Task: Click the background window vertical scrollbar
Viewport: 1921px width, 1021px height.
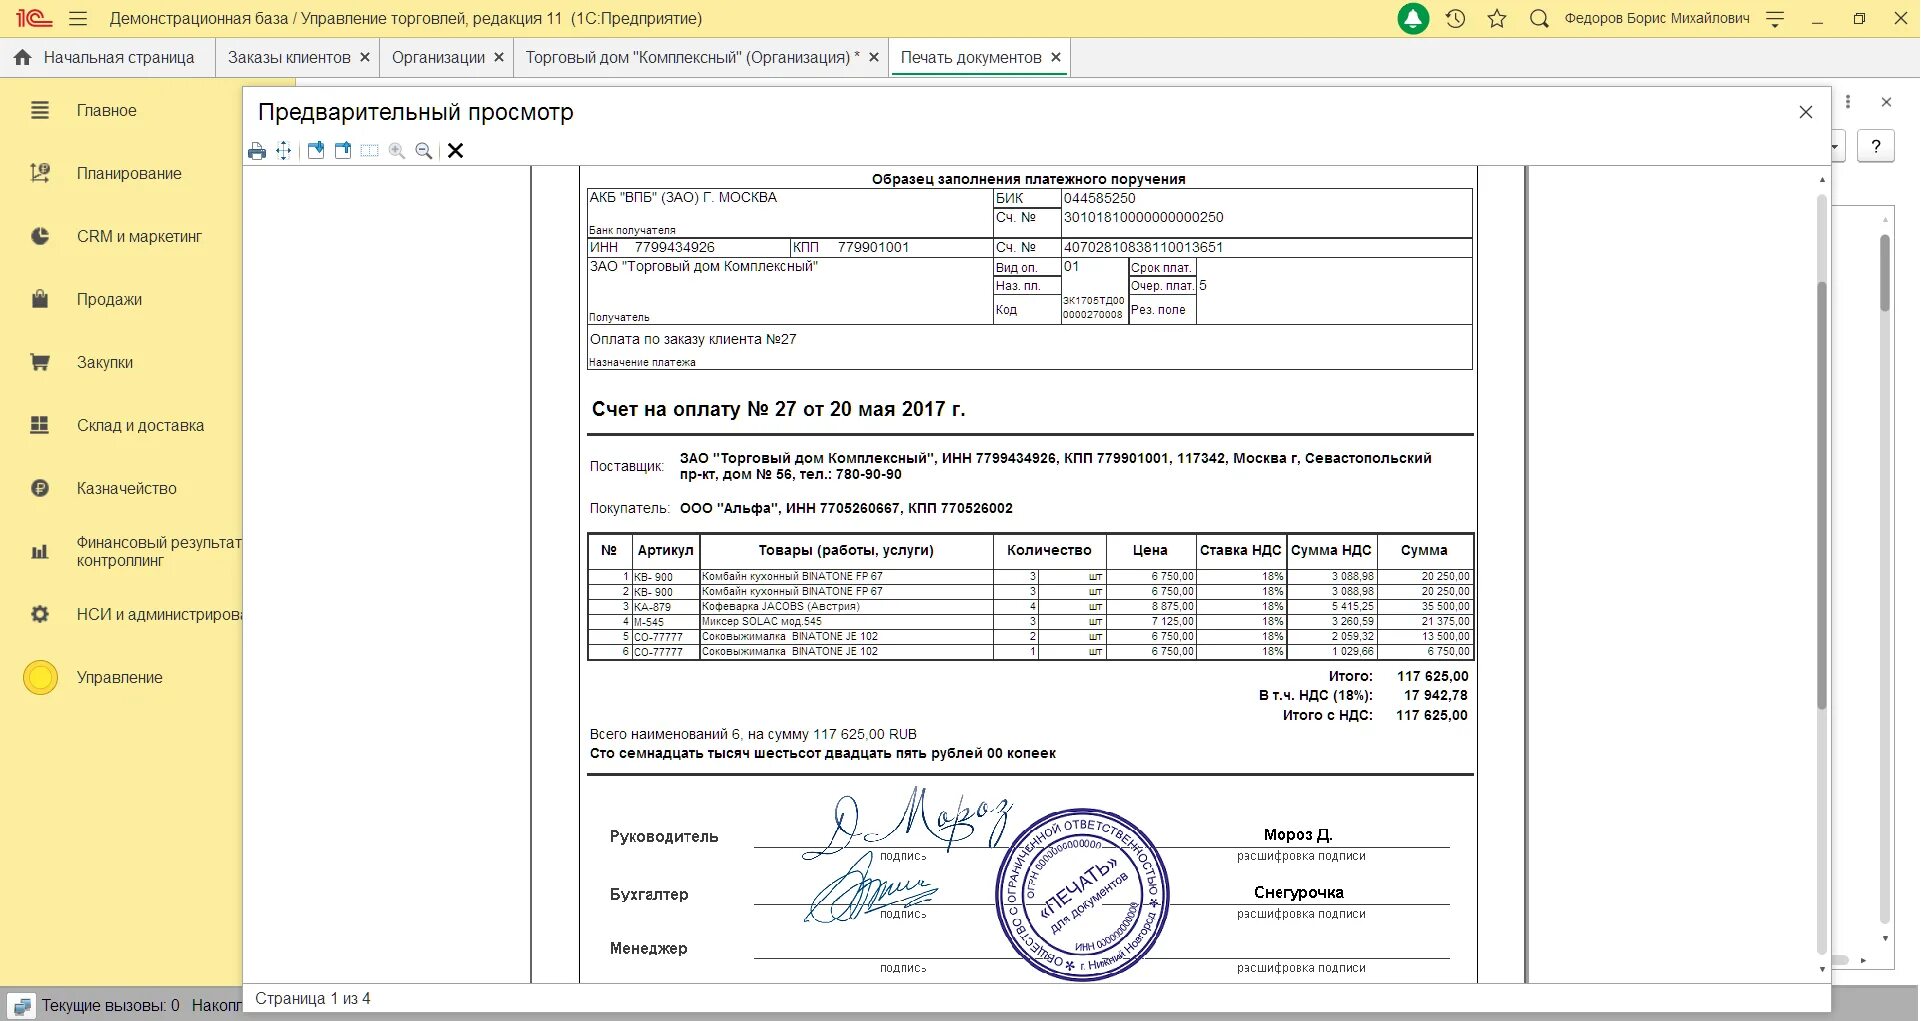Action: (1884, 273)
